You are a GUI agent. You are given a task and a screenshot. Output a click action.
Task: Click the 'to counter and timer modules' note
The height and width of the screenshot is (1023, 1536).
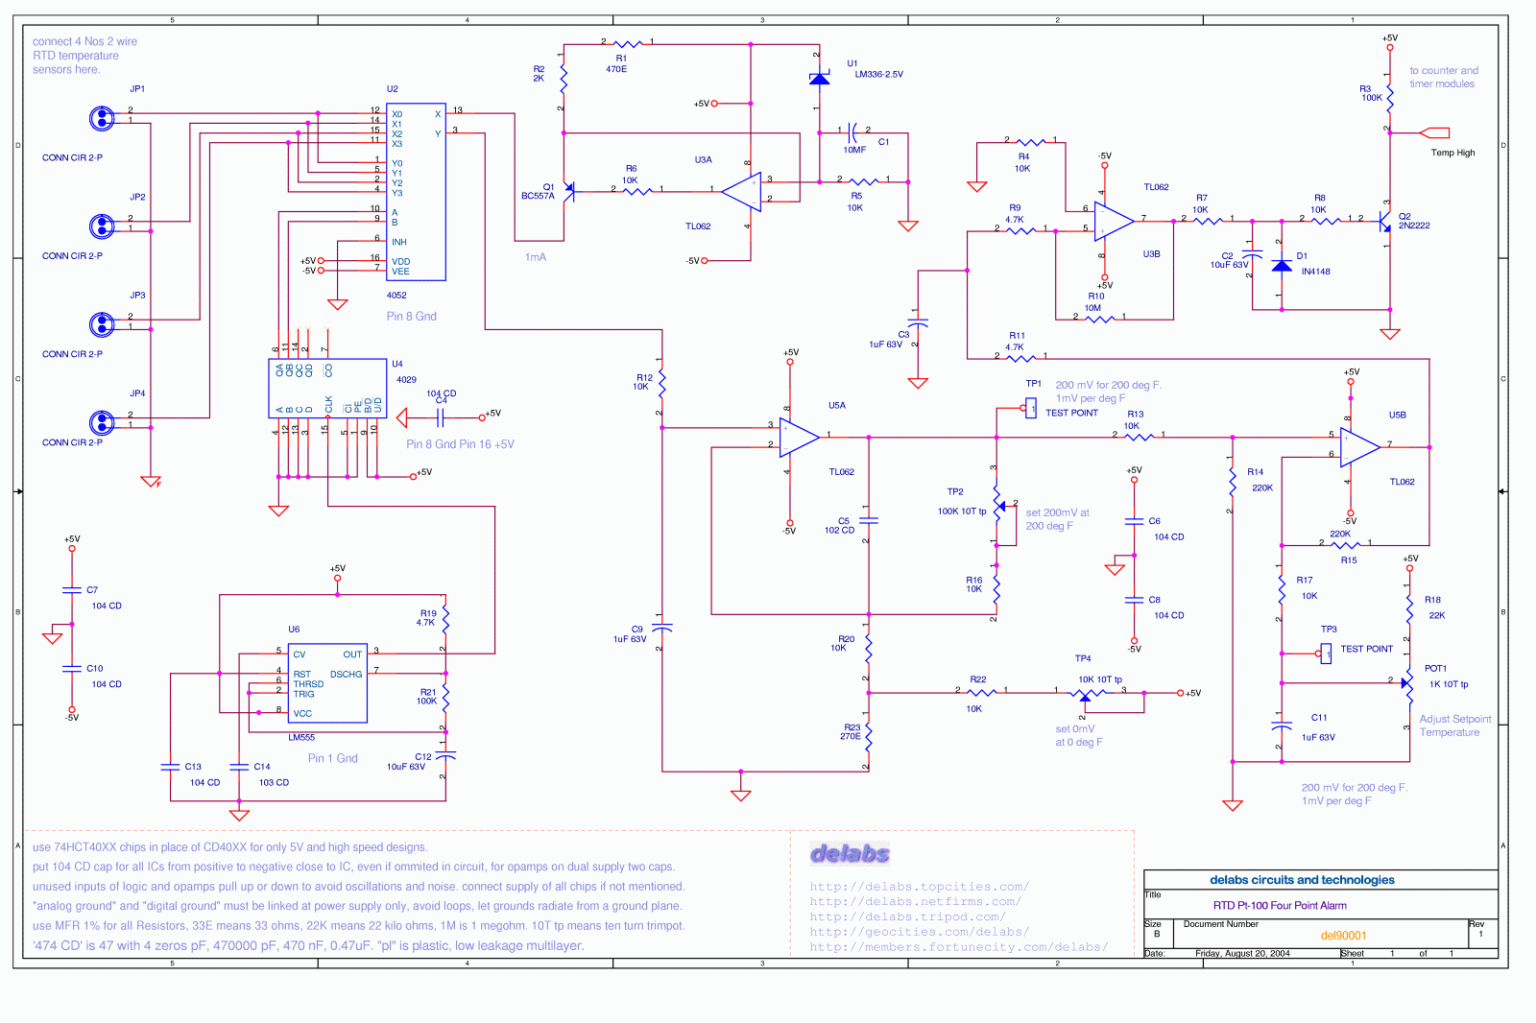[x=1443, y=77]
